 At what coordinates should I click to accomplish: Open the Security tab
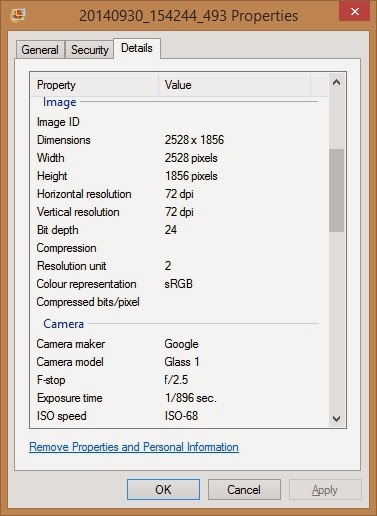pyautogui.click(x=89, y=50)
